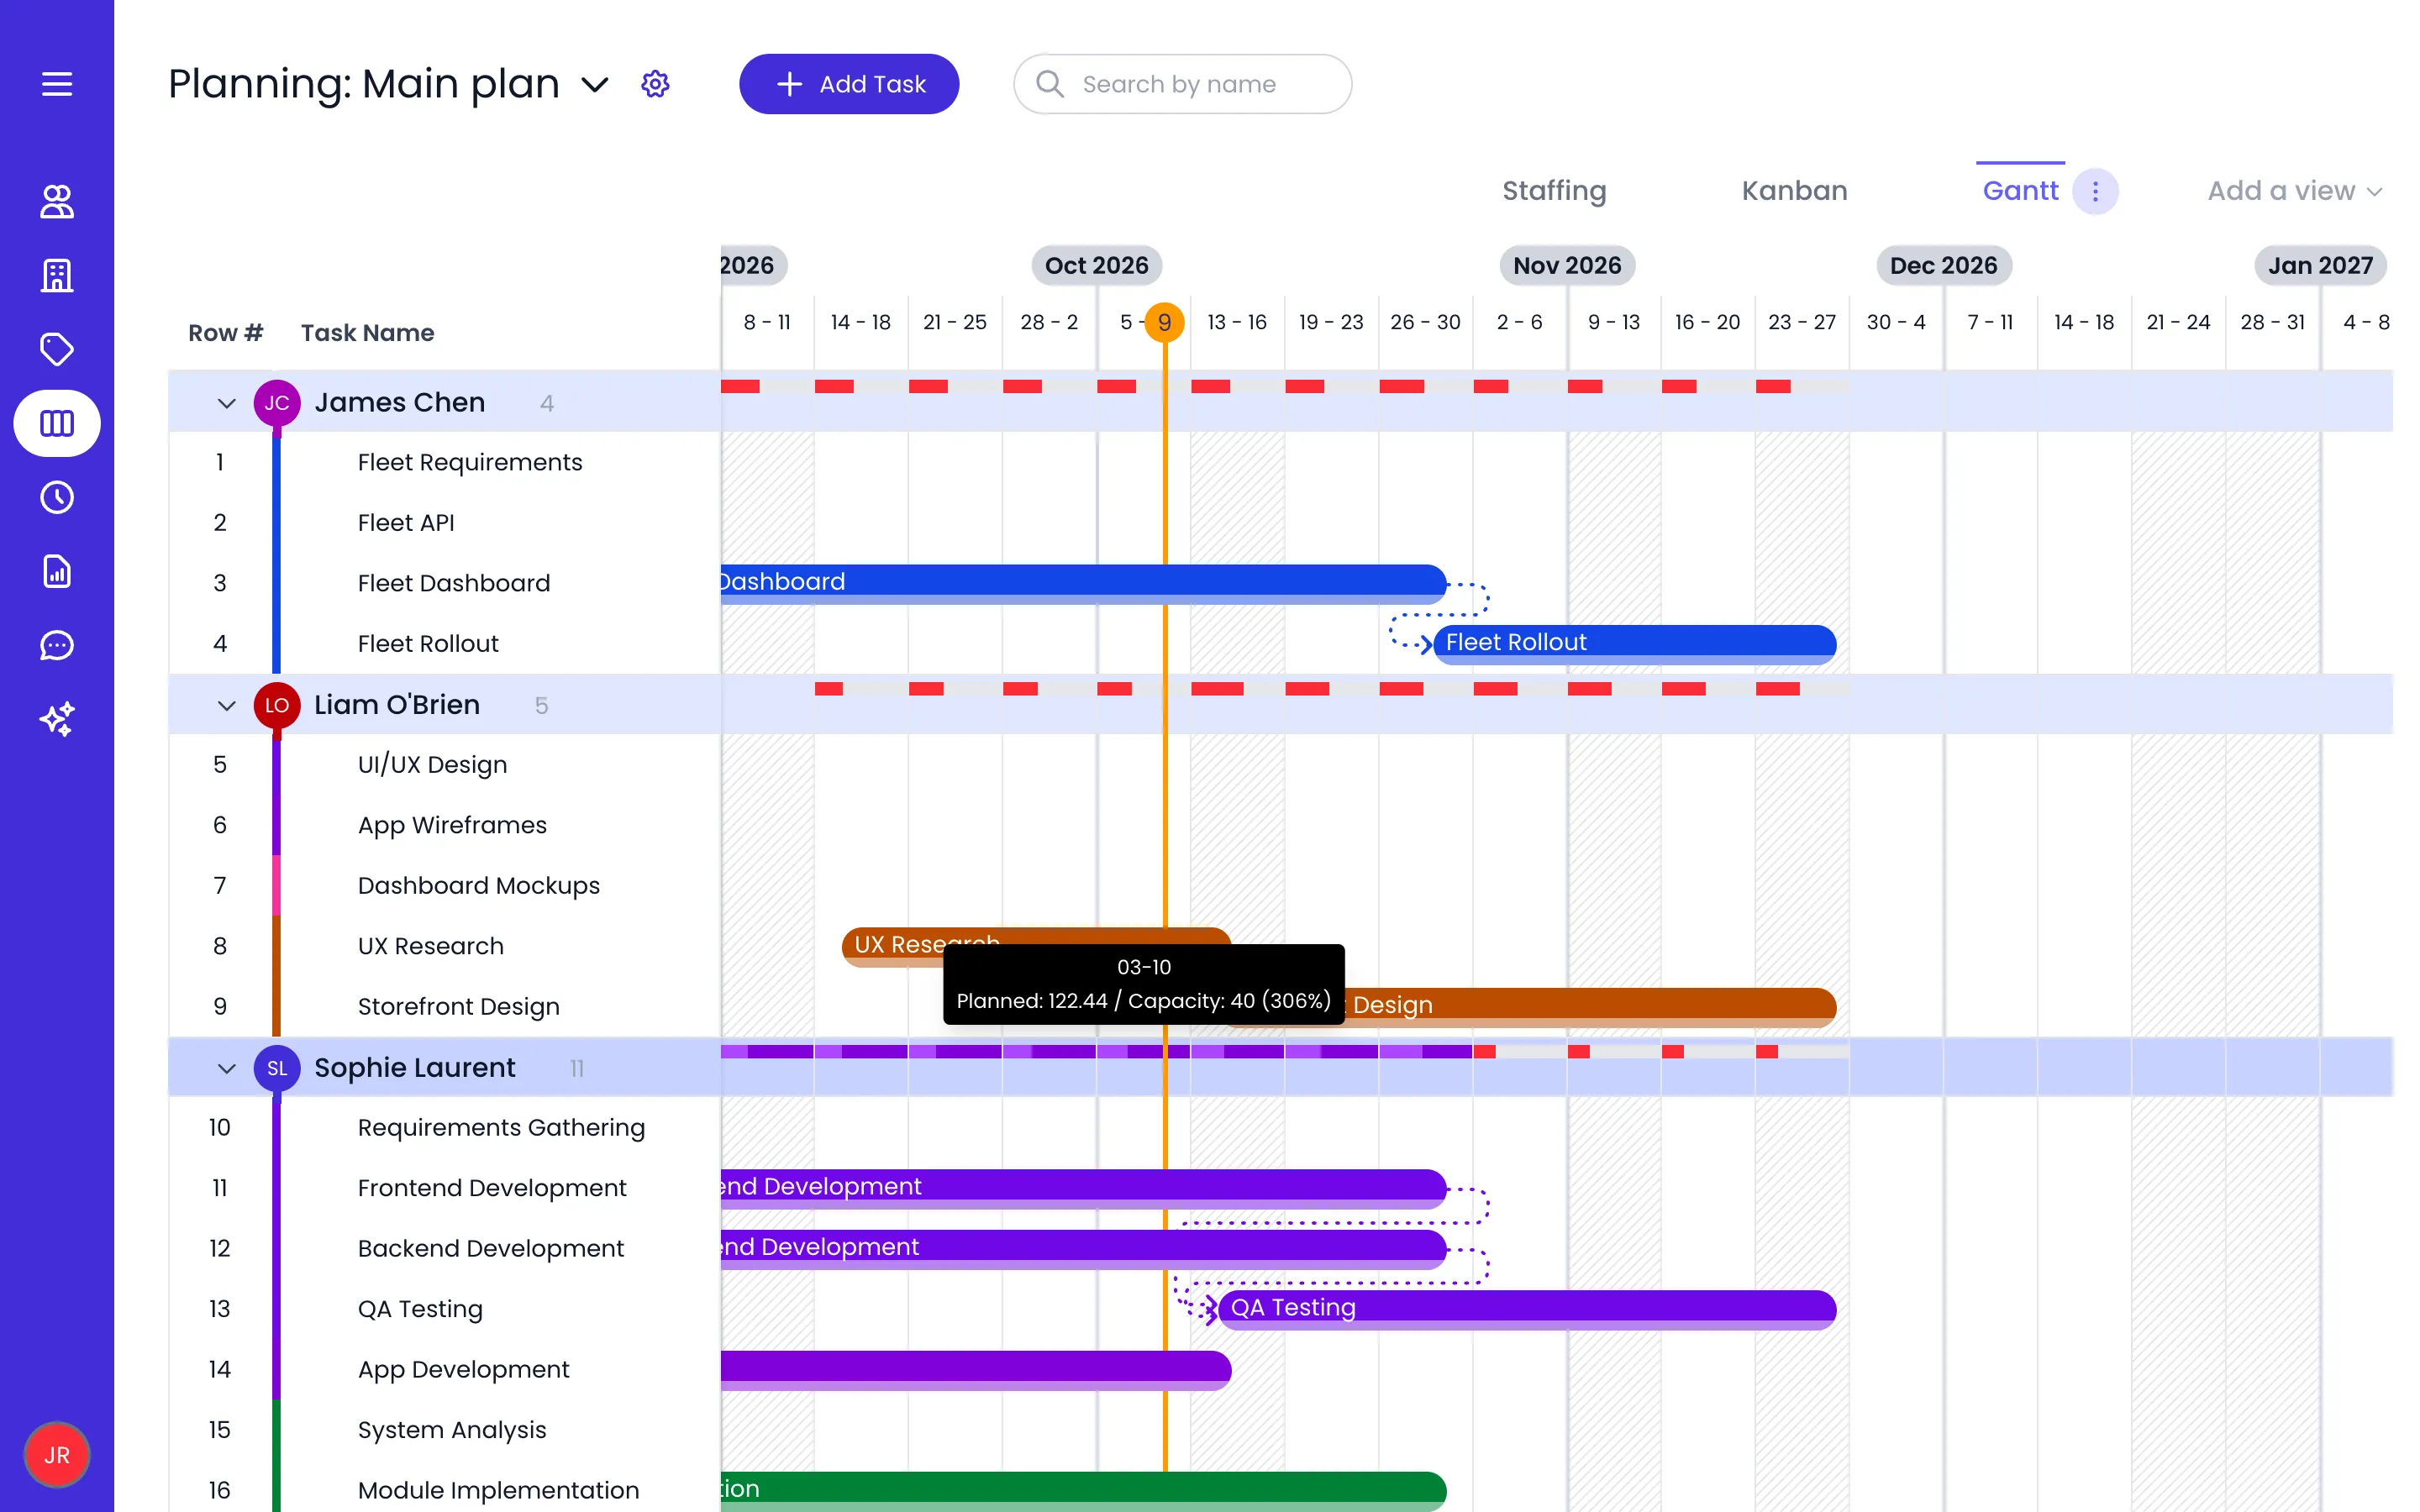Image resolution: width=2420 pixels, height=1512 pixels.
Task: Open the reports document icon in sidebar
Action: pyautogui.click(x=57, y=572)
